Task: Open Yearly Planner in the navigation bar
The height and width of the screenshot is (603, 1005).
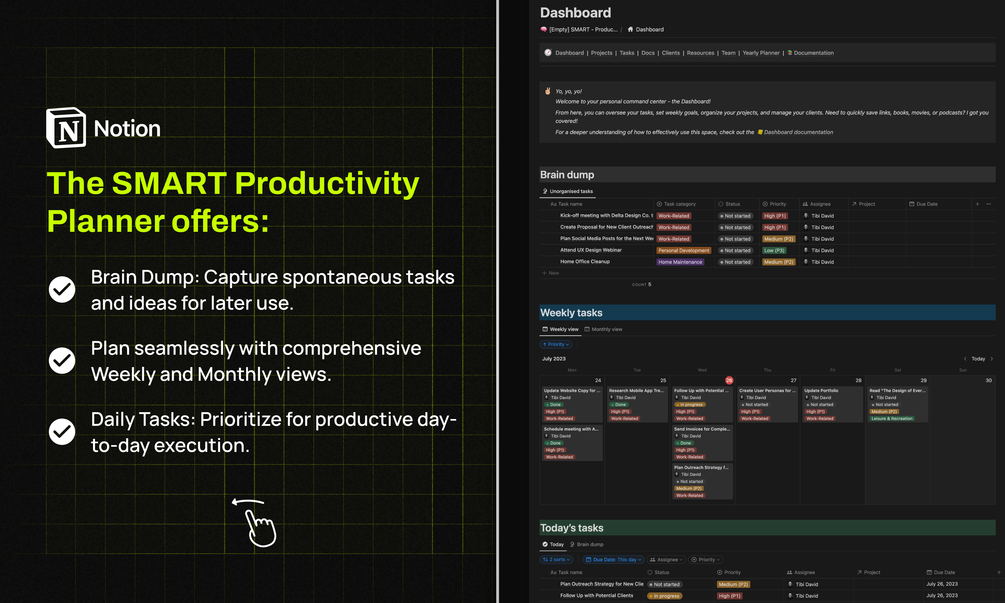Action: (761, 53)
